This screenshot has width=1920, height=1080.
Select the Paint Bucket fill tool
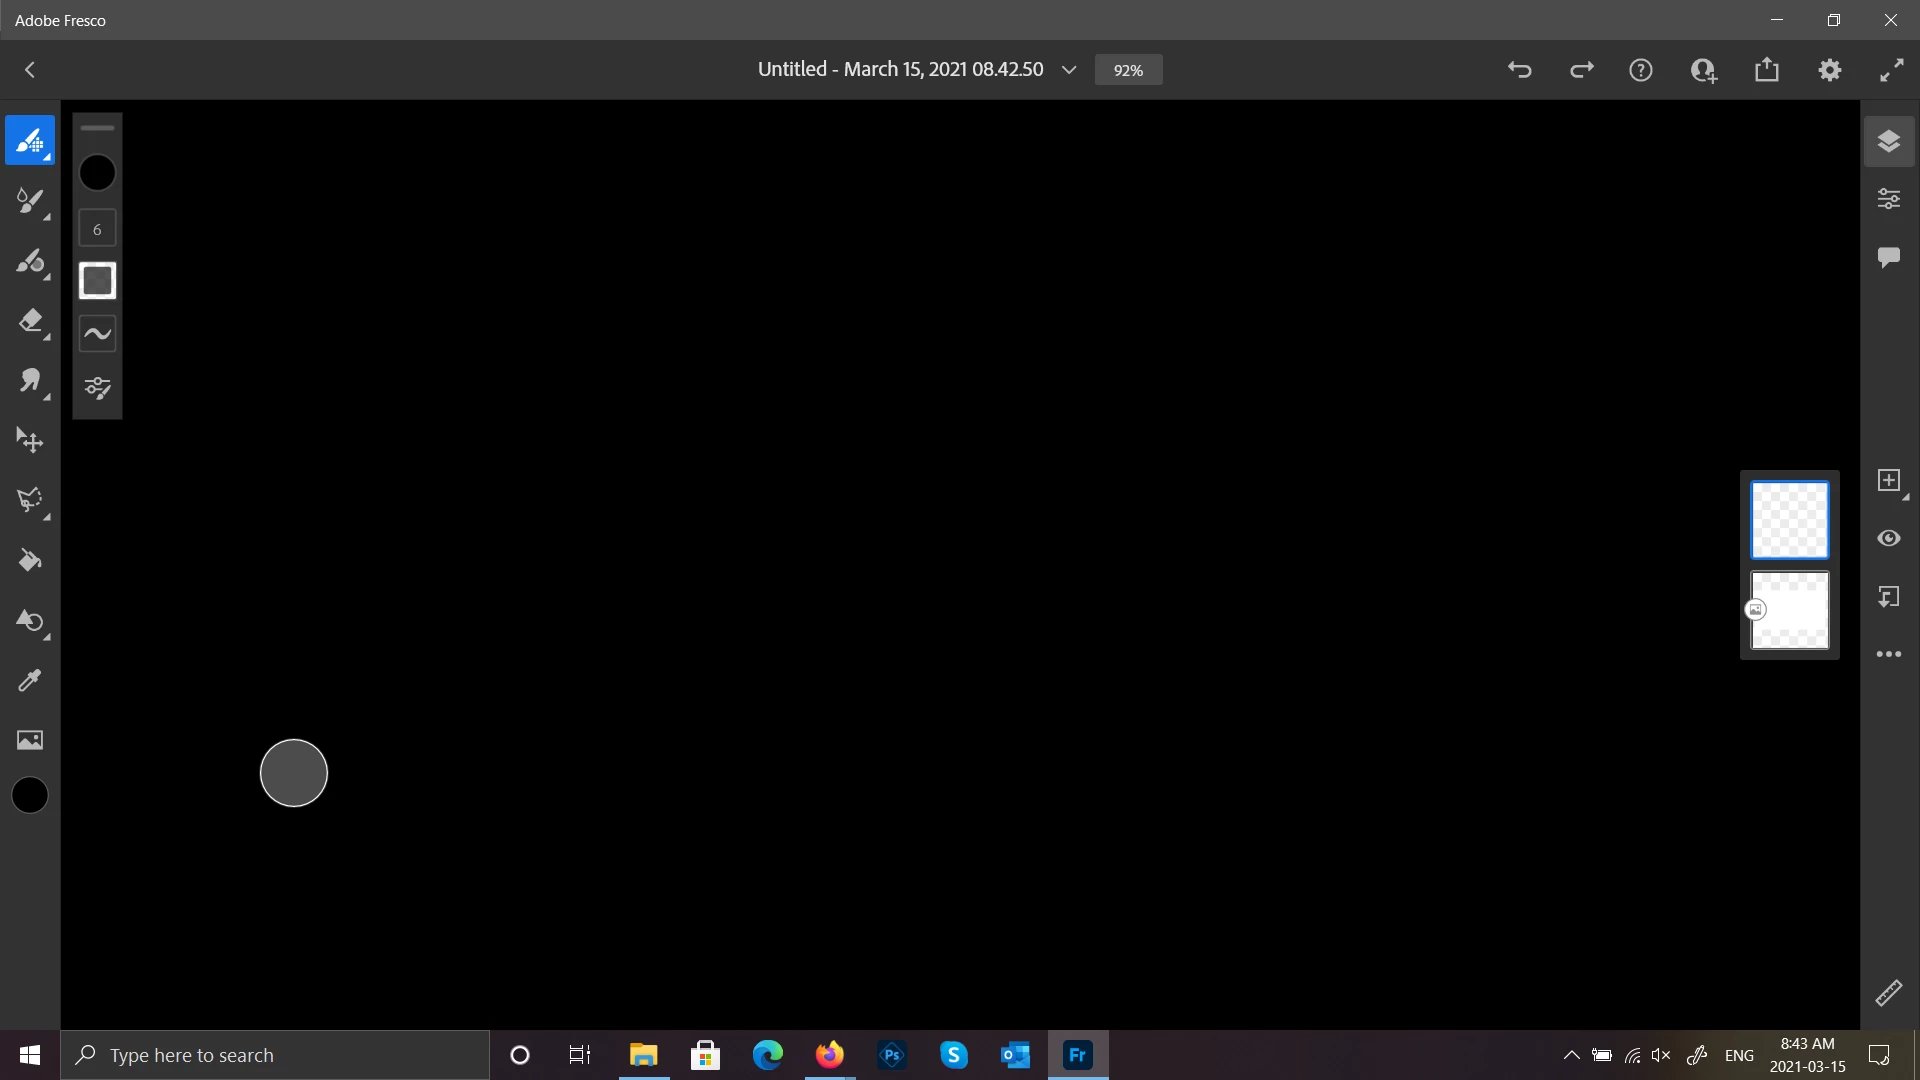pyautogui.click(x=30, y=560)
